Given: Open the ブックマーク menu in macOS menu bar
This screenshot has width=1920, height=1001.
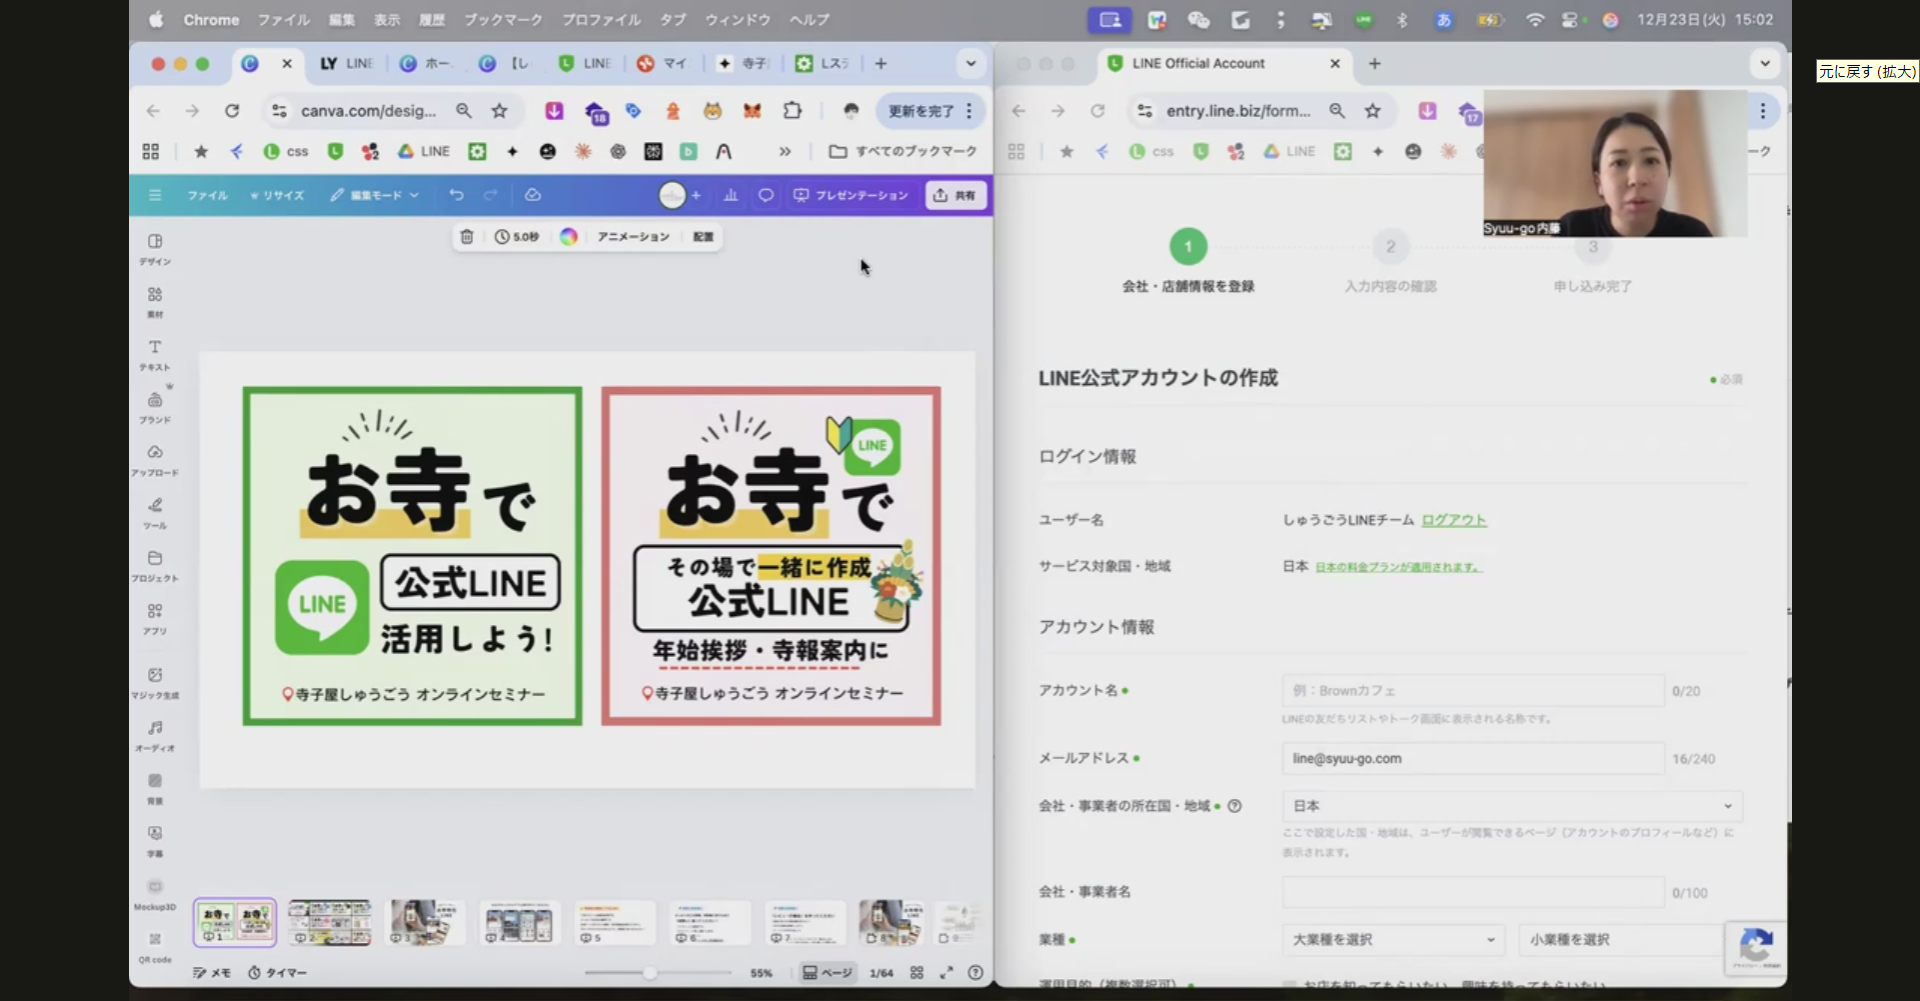Looking at the screenshot, I should click(x=502, y=20).
